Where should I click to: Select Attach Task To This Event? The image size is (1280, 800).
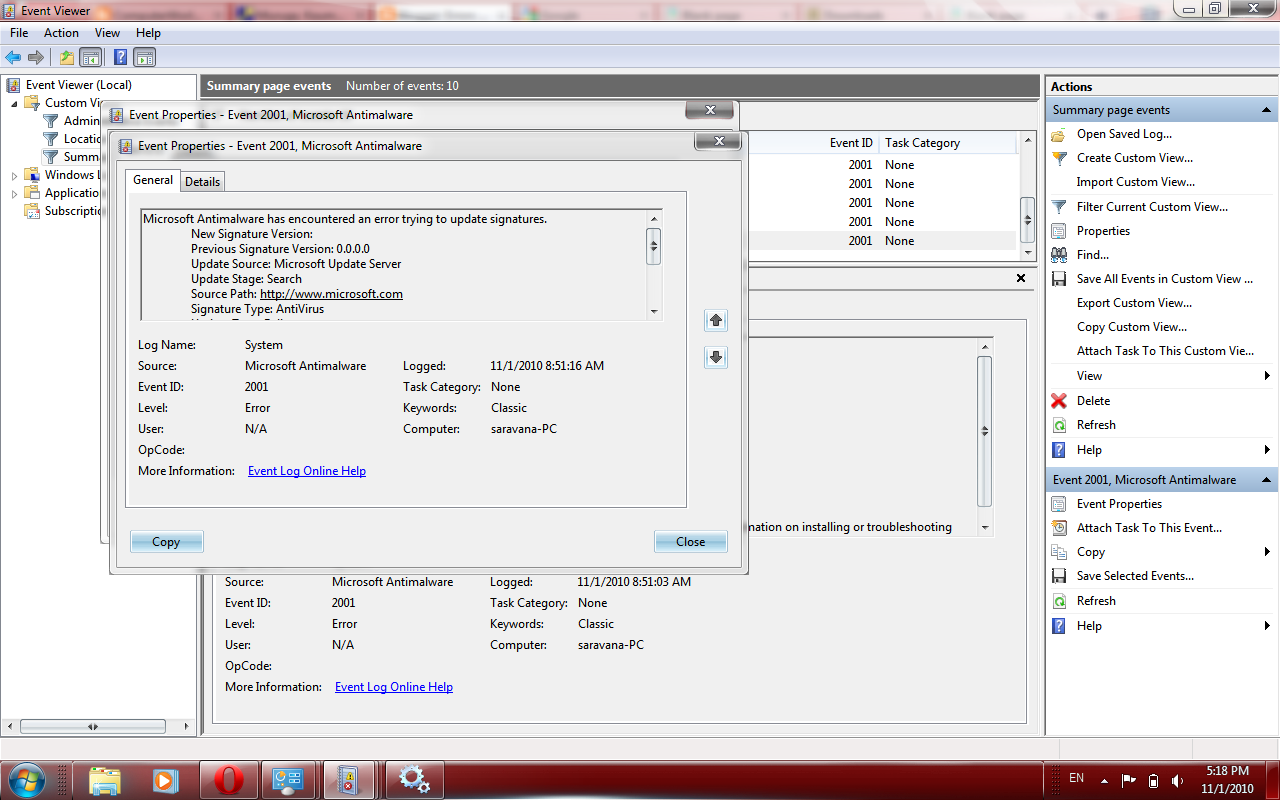click(1149, 528)
